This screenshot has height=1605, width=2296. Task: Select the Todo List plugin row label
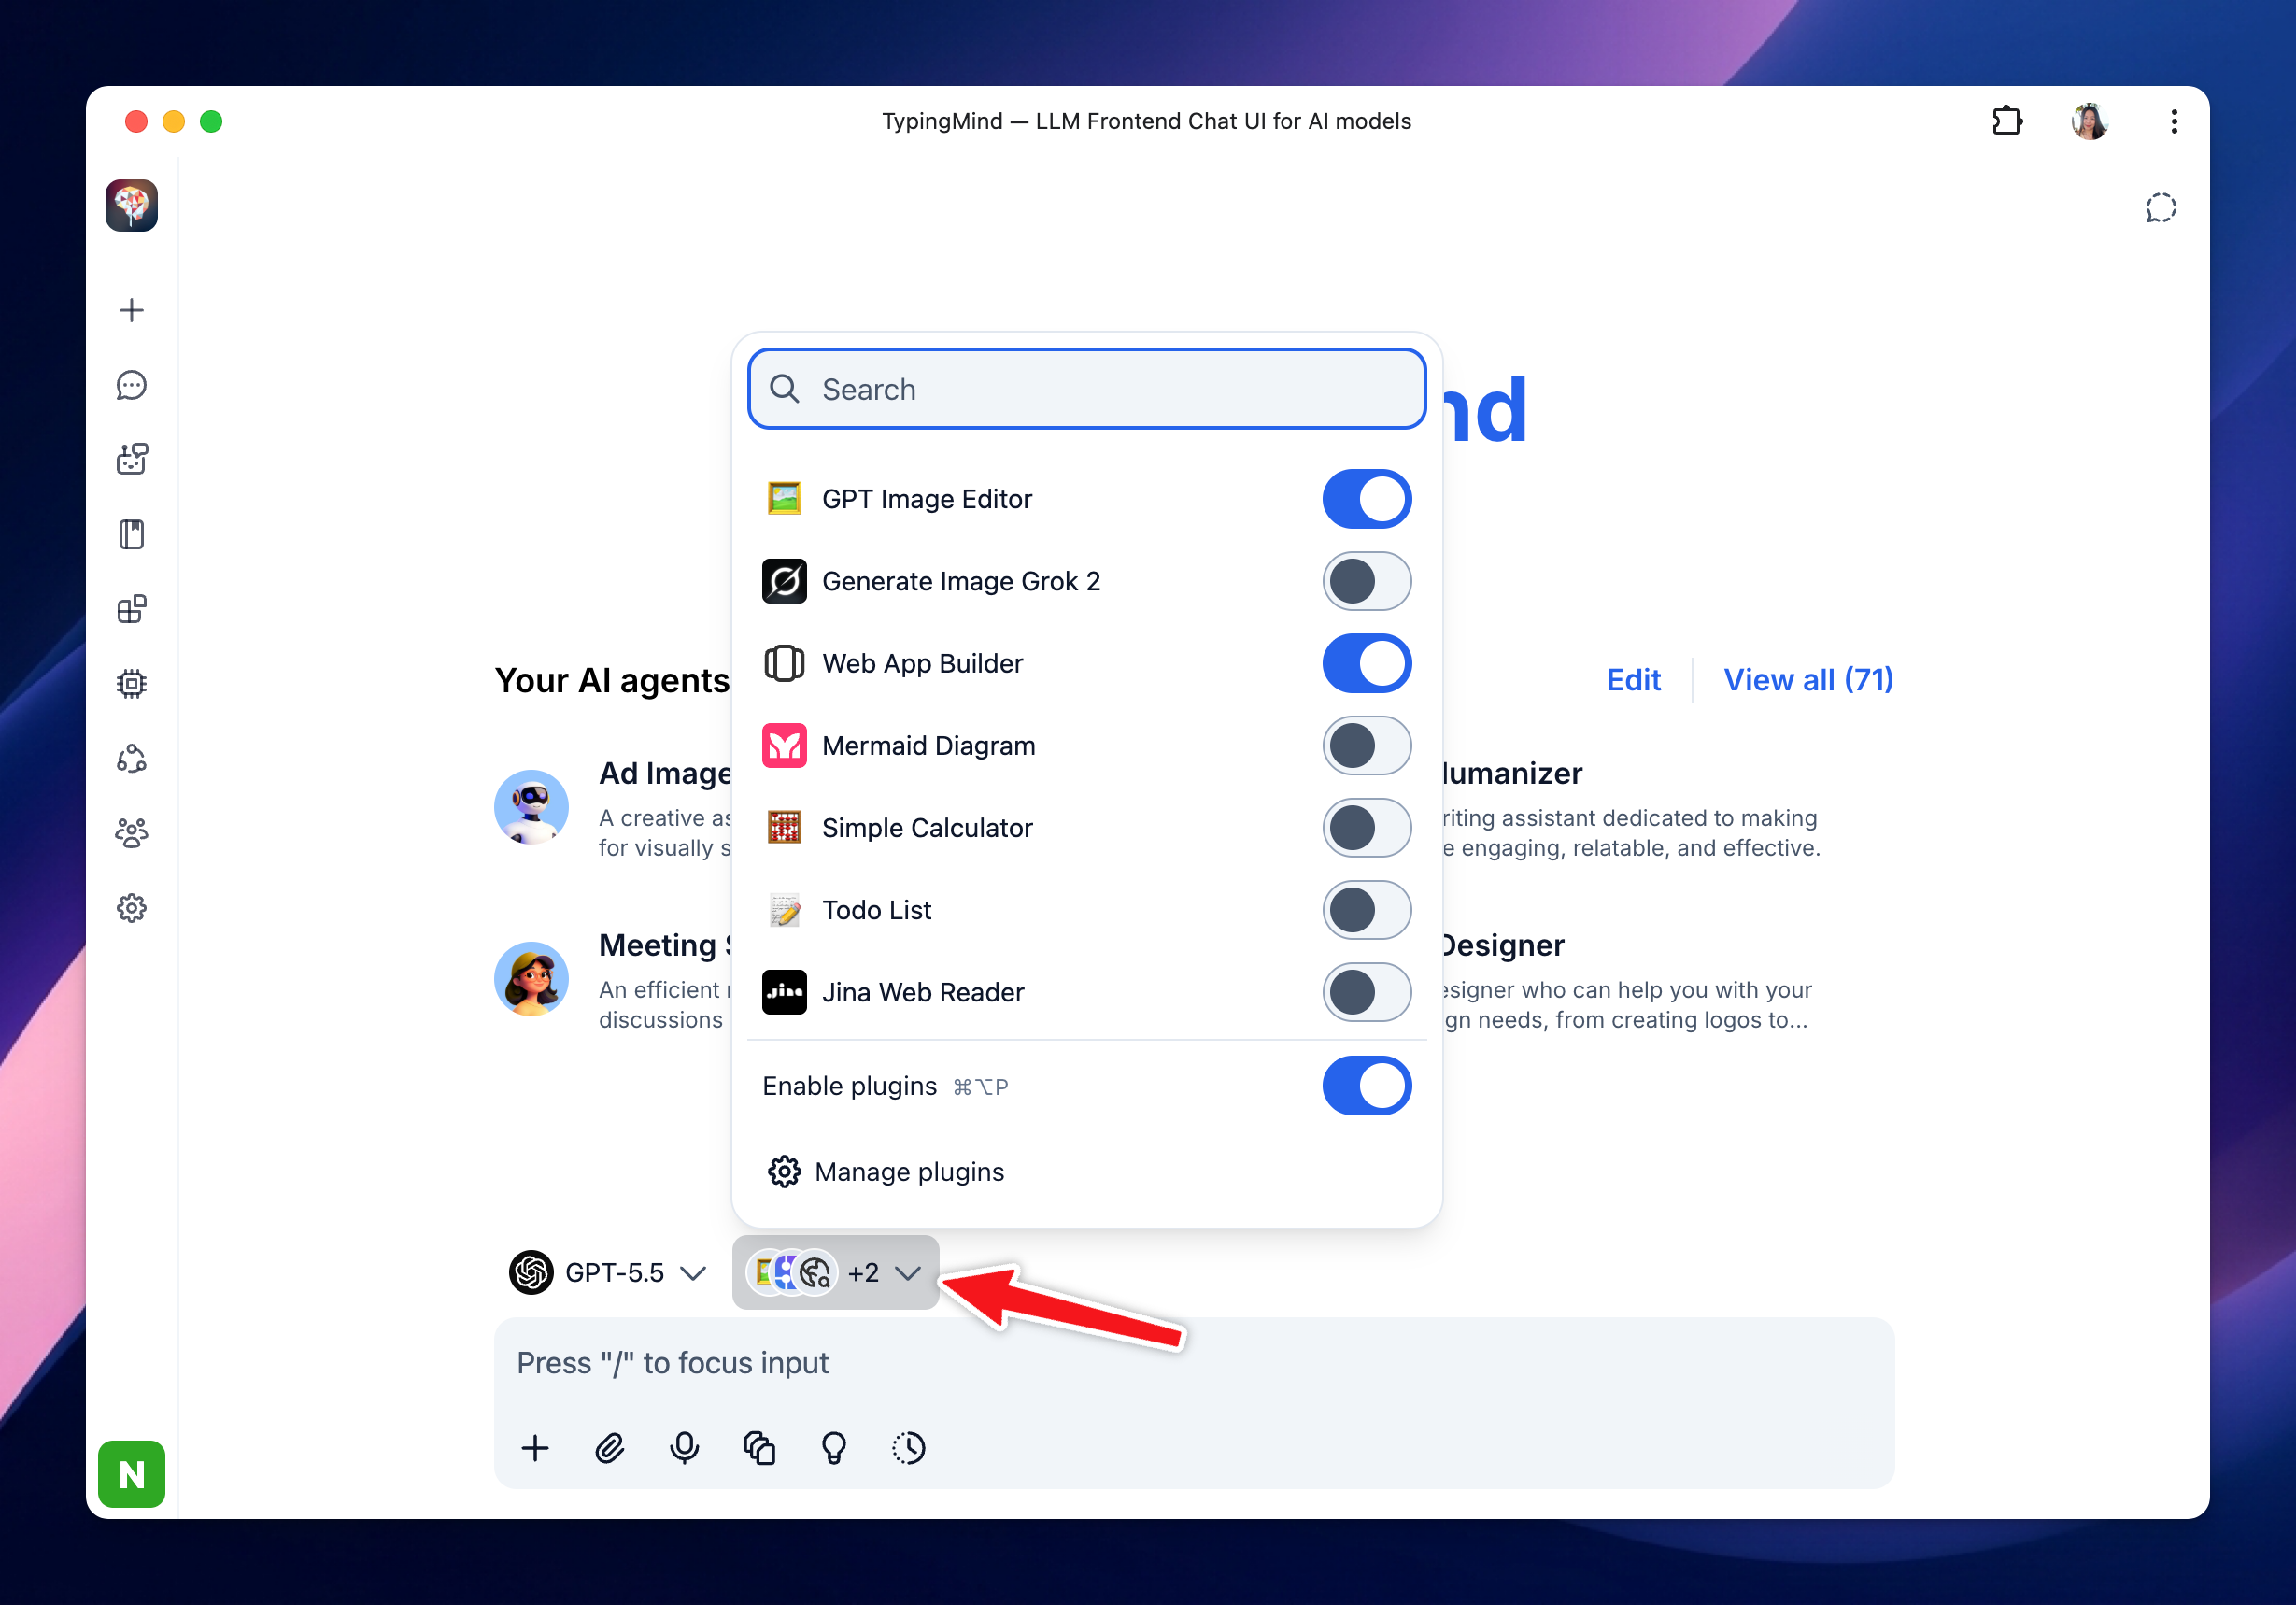pos(877,910)
